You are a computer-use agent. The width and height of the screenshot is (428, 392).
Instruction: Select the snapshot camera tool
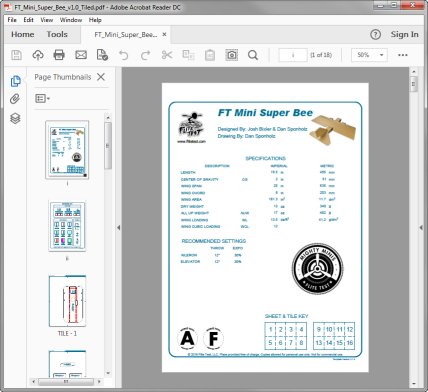click(232, 55)
